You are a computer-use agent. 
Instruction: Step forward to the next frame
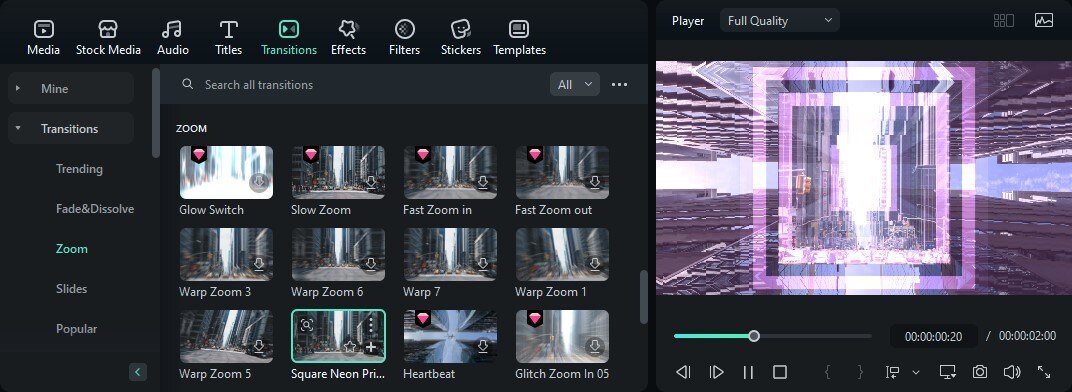point(716,372)
